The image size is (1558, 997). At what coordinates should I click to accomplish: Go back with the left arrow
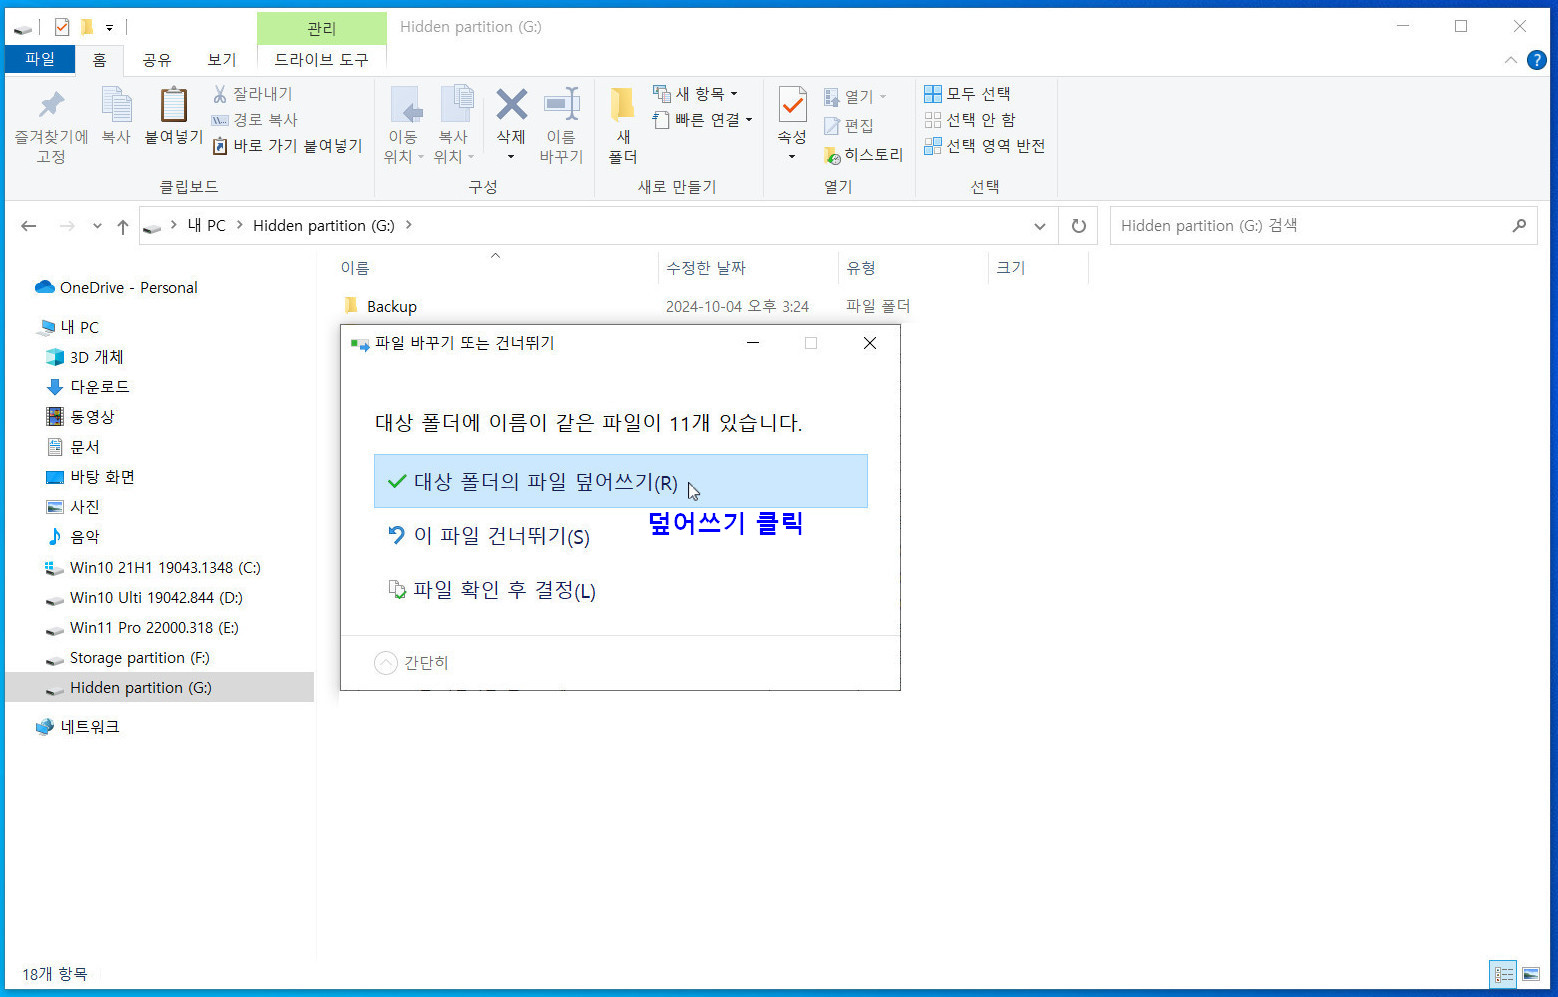click(x=29, y=226)
